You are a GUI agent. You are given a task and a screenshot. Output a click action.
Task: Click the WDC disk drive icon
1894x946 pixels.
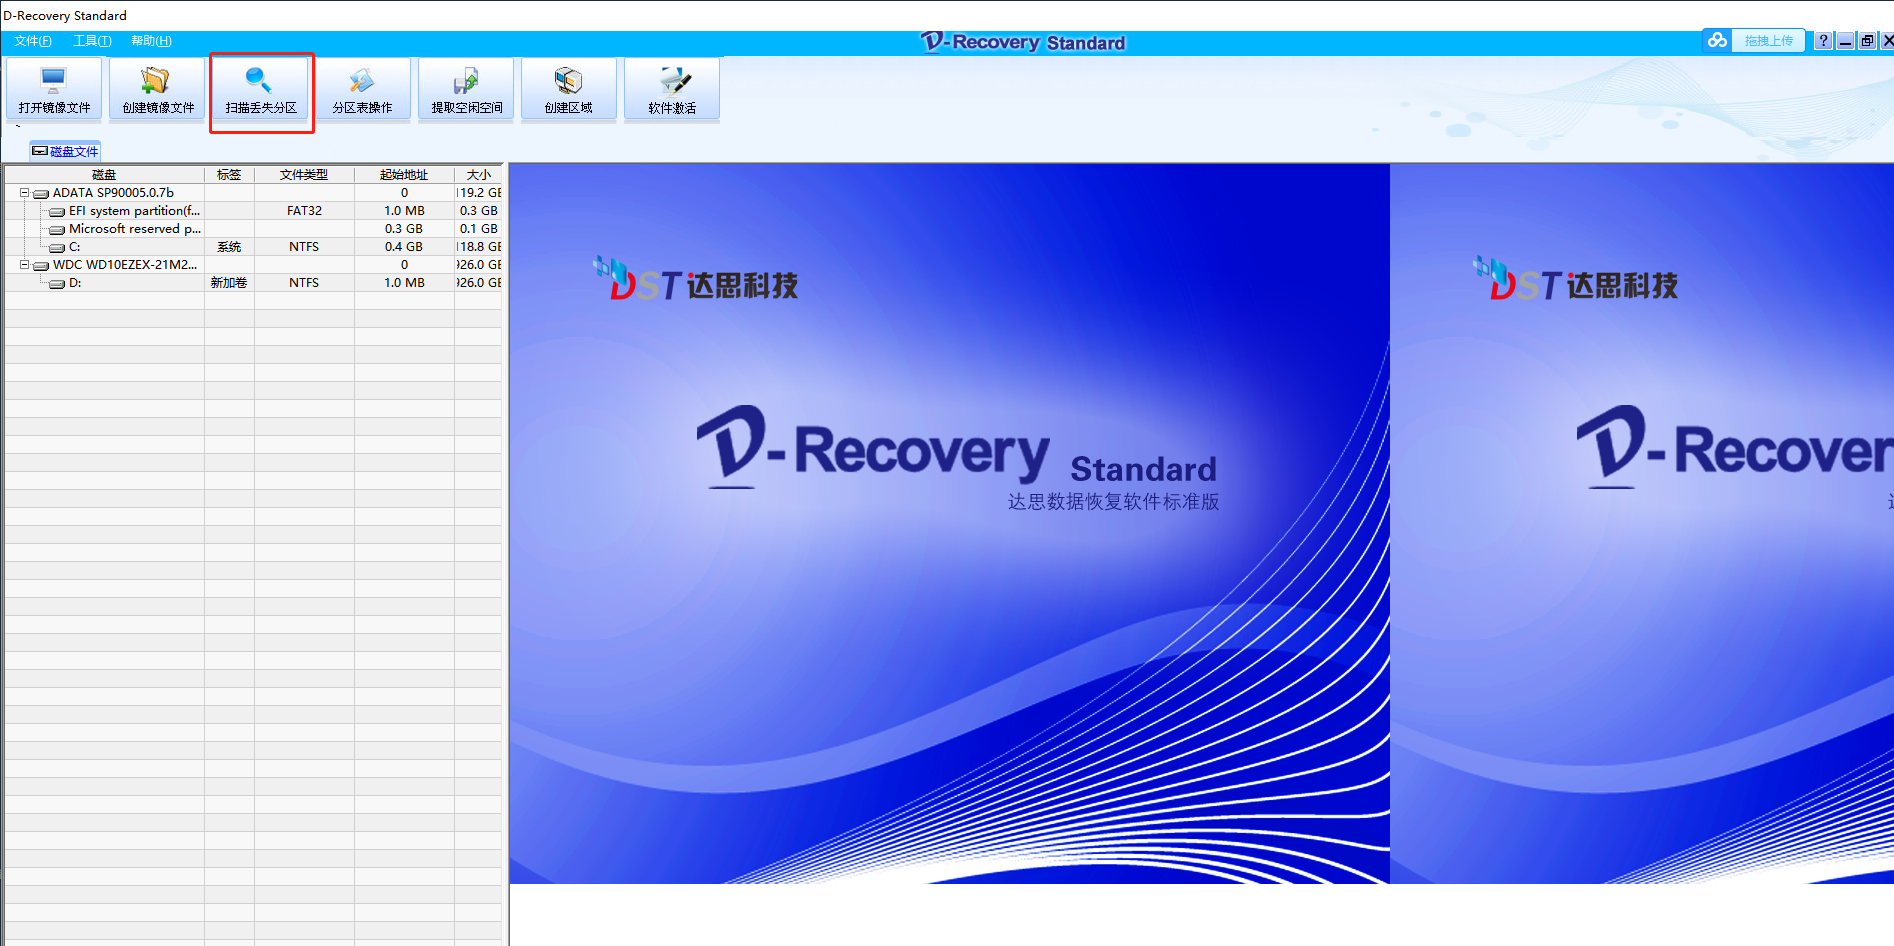pos(41,266)
